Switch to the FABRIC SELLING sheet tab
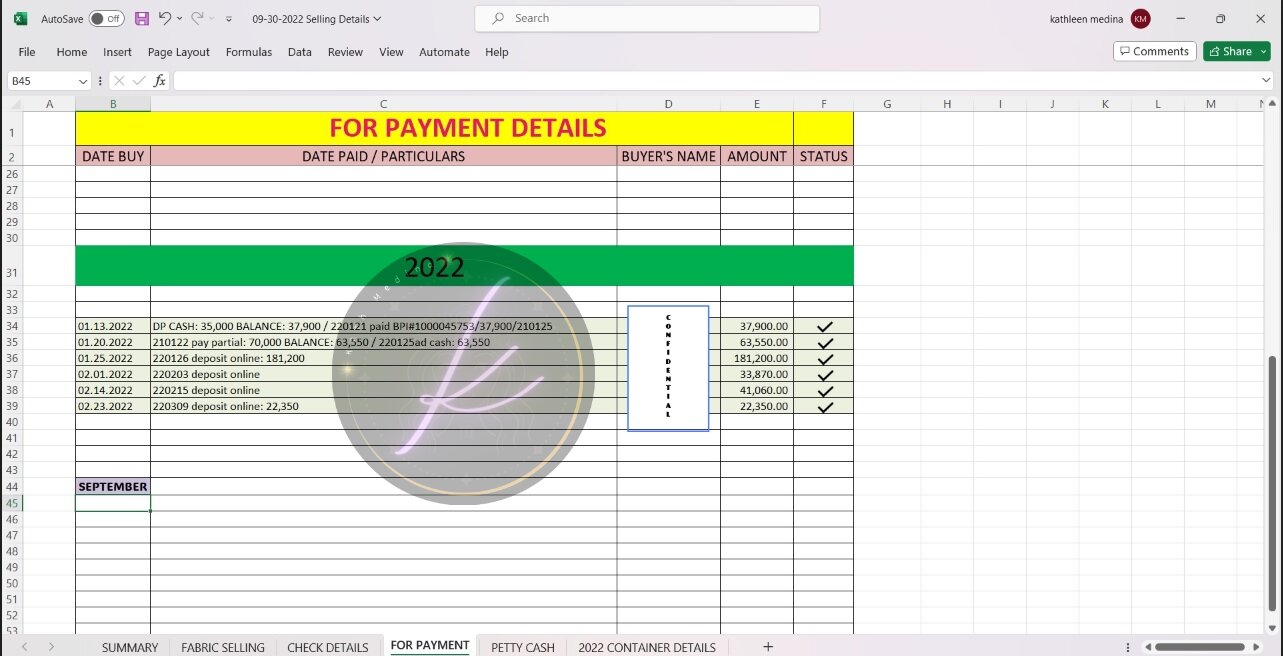Screen dimensions: 1283x656 223,647
